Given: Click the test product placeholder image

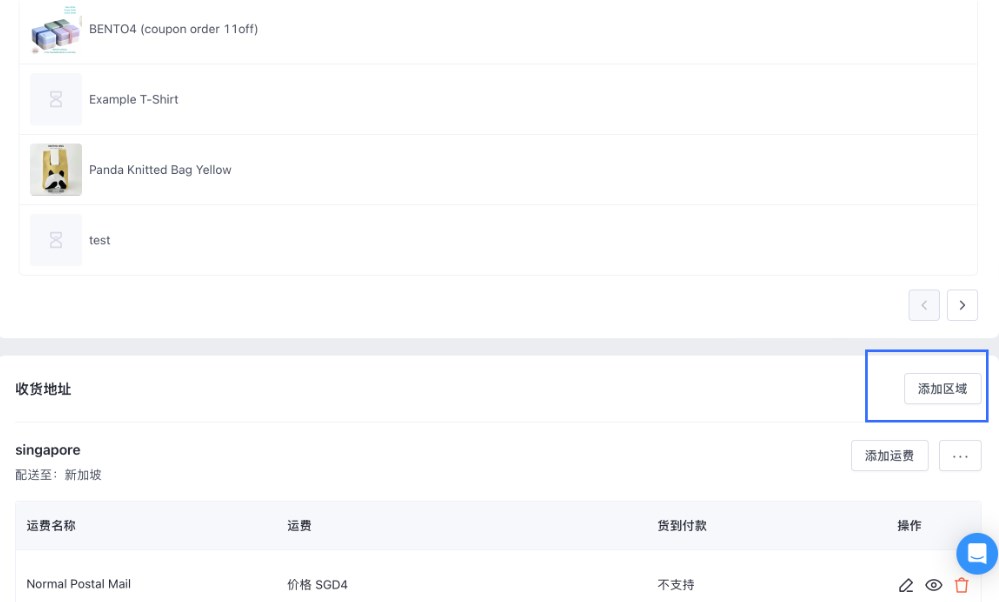Looking at the screenshot, I should (56, 240).
